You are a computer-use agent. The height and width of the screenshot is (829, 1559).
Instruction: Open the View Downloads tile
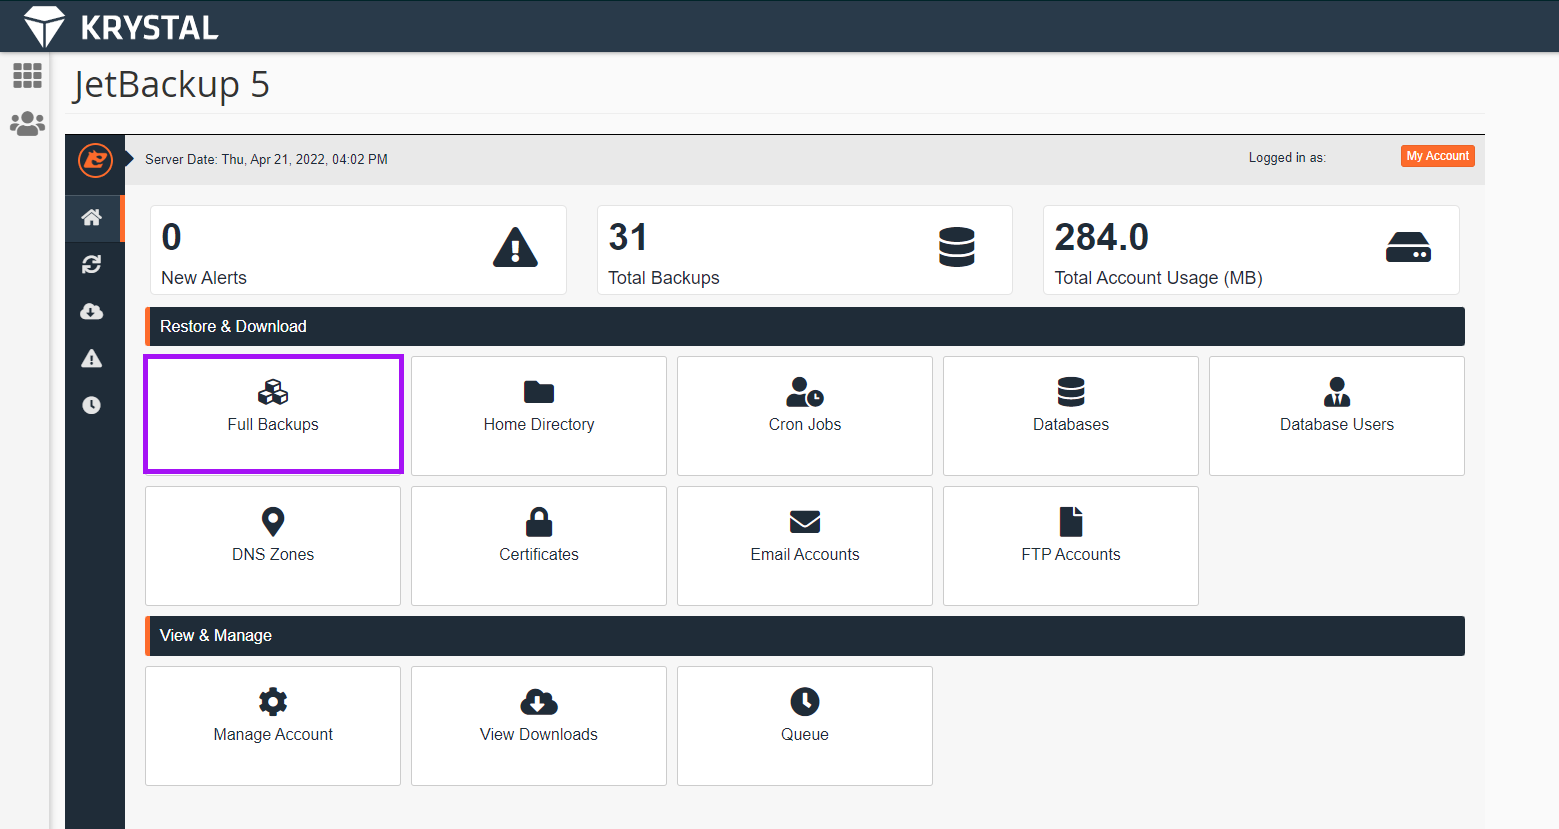pos(539,726)
